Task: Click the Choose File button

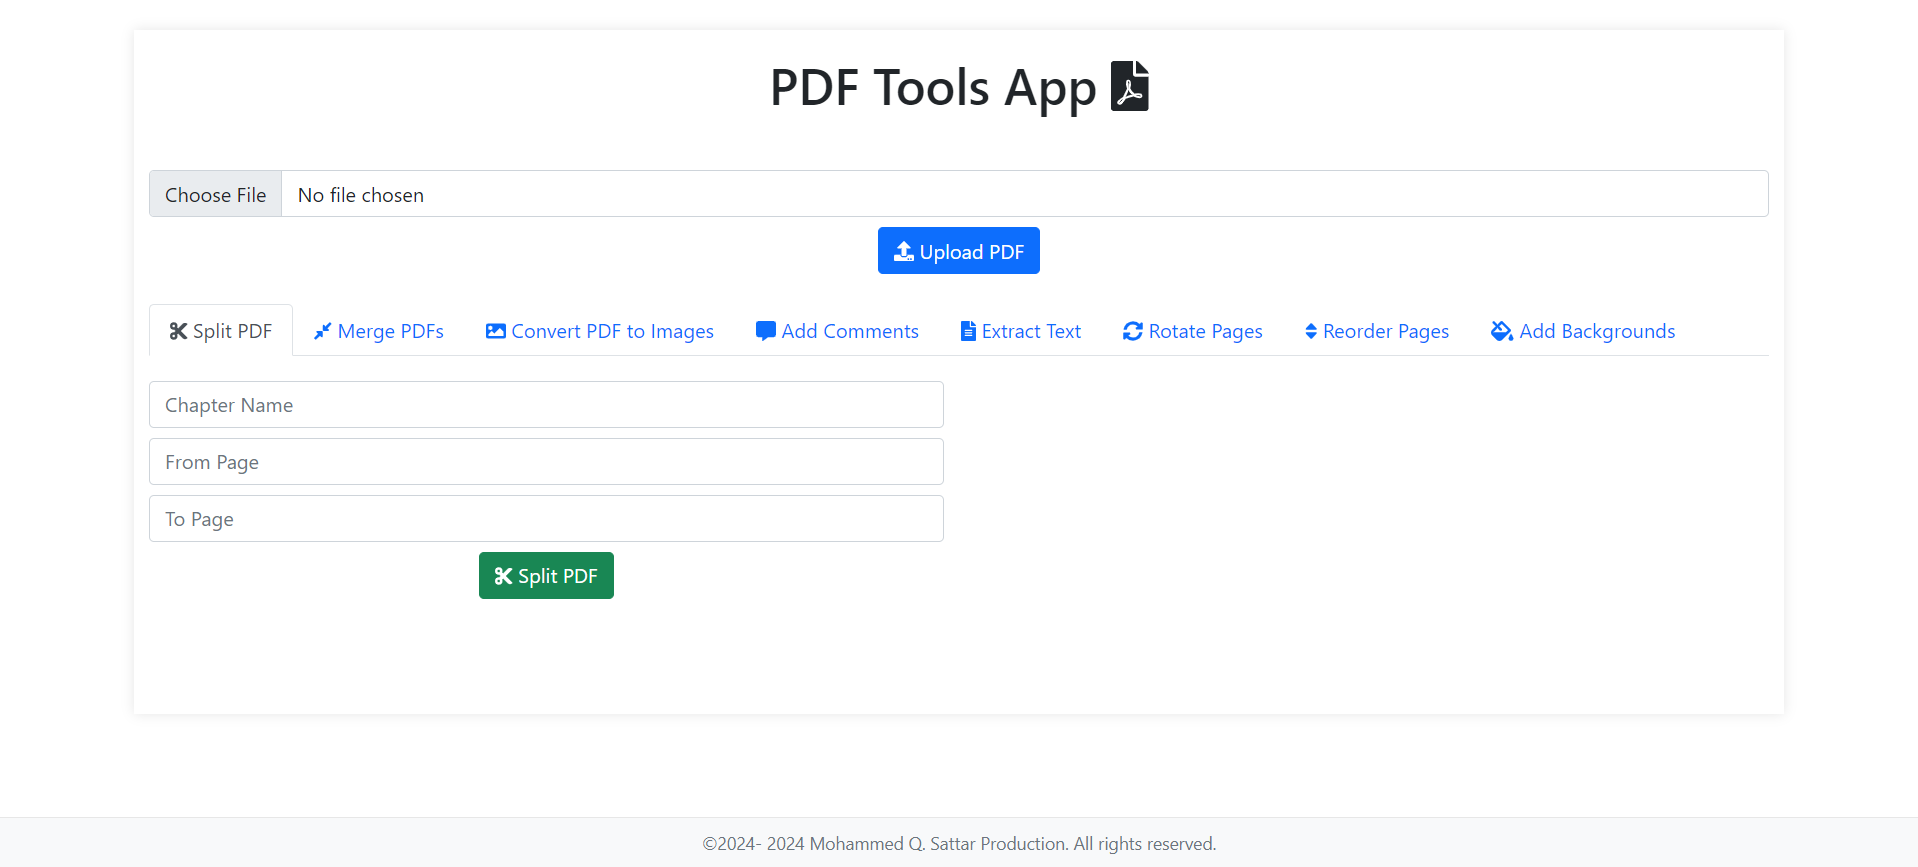Action: (216, 194)
